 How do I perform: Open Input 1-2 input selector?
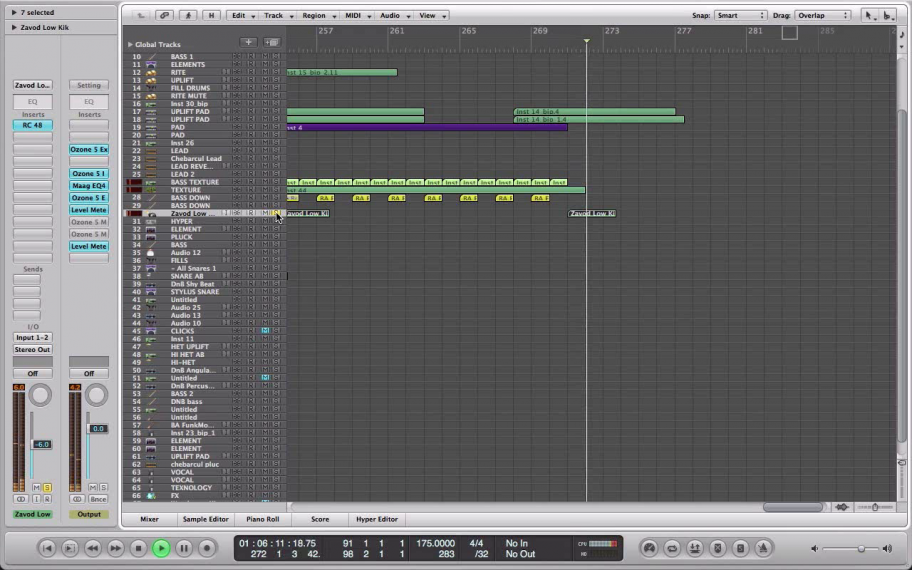coord(33,337)
